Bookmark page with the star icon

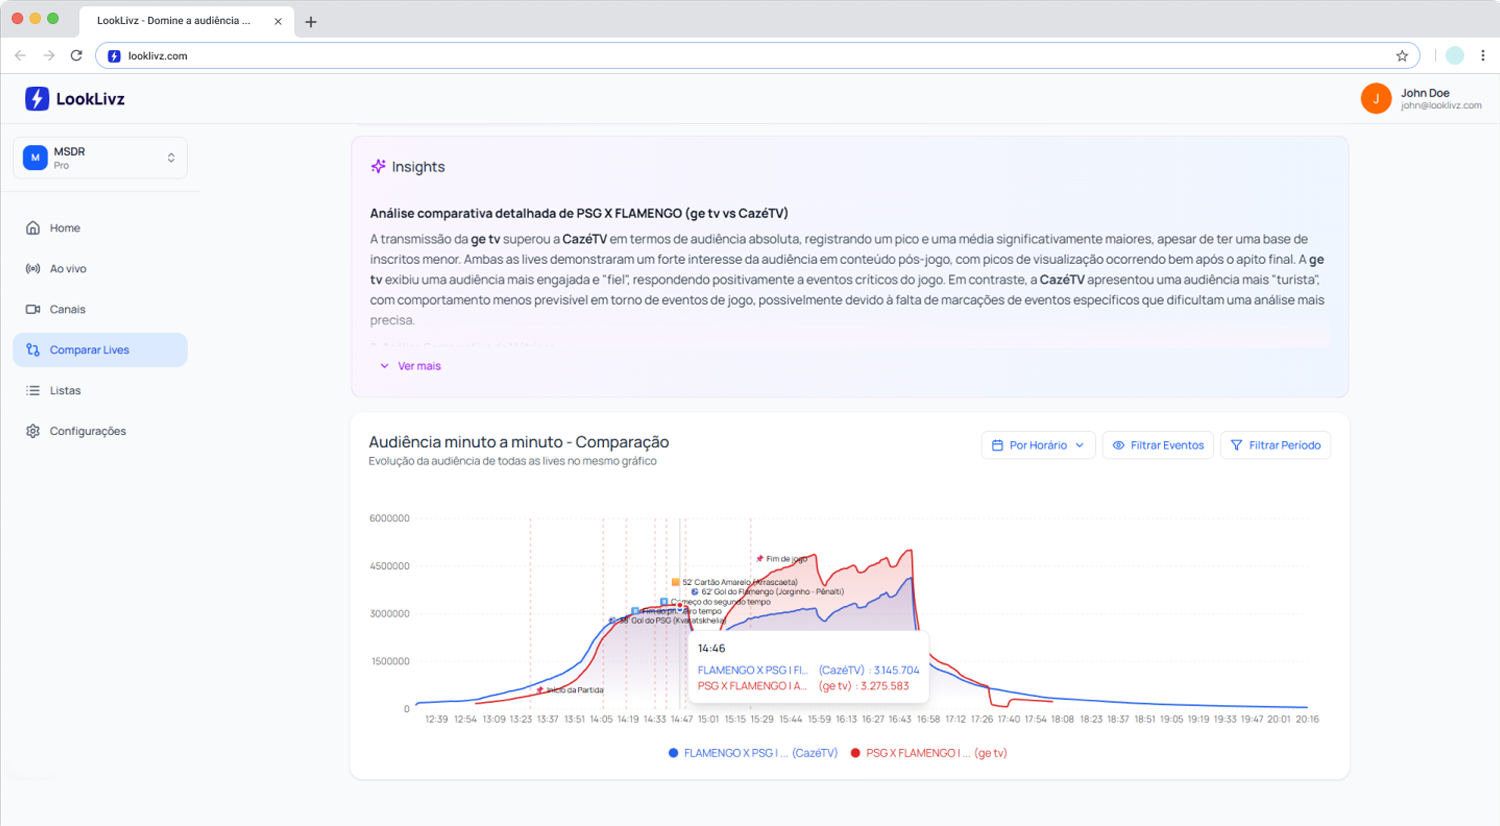tap(1402, 56)
